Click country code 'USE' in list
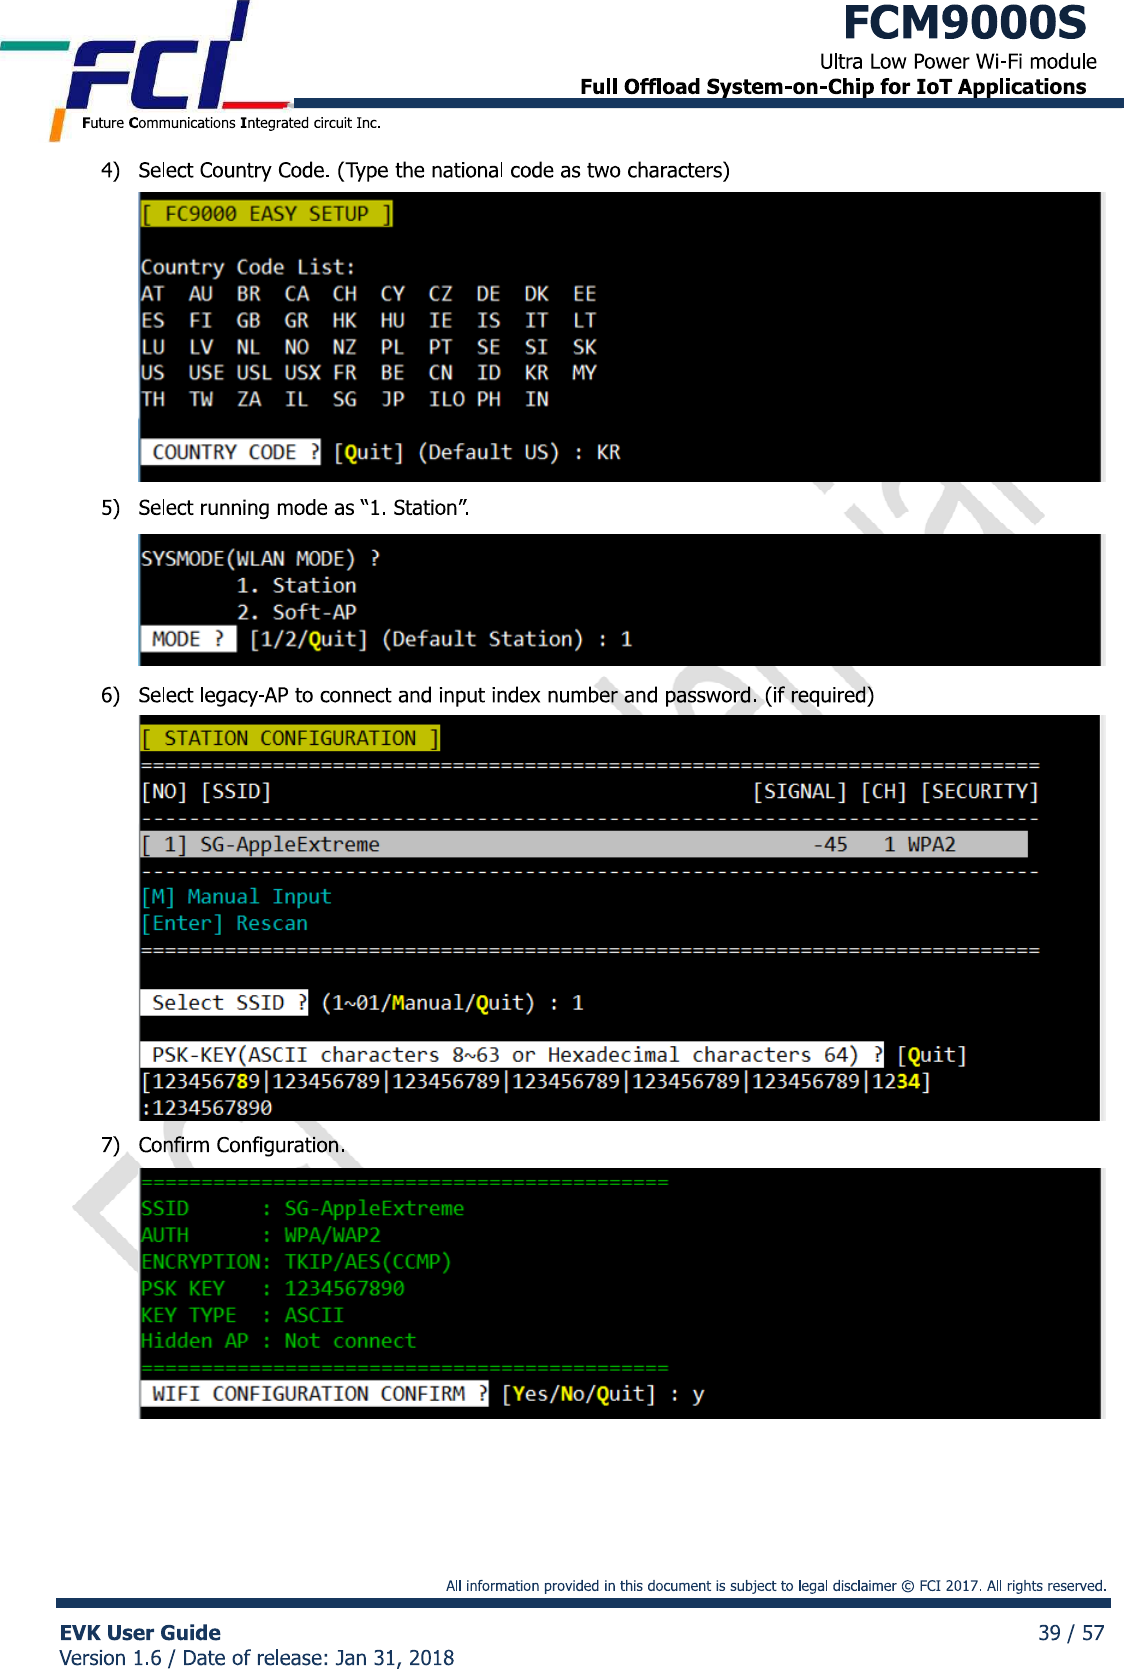1124x1669 pixels. [x=206, y=373]
